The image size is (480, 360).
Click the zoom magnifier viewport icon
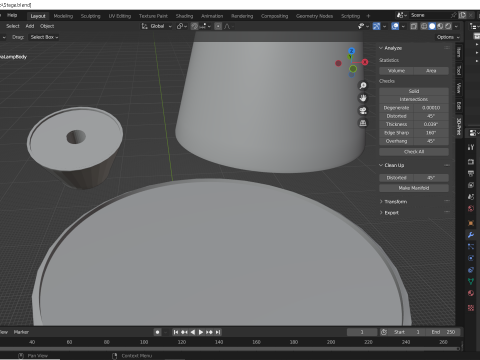pyautogui.click(x=363, y=86)
